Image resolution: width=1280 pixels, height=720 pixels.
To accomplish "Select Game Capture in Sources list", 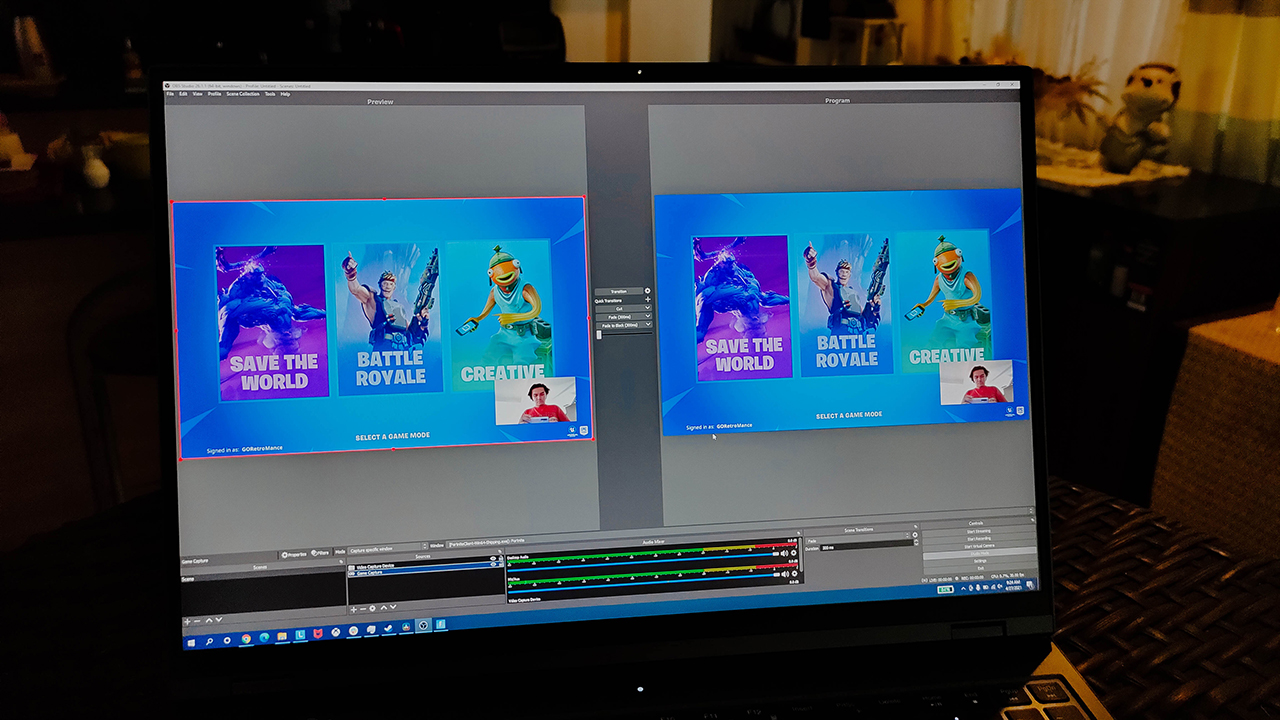I will pyautogui.click(x=371, y=572).
